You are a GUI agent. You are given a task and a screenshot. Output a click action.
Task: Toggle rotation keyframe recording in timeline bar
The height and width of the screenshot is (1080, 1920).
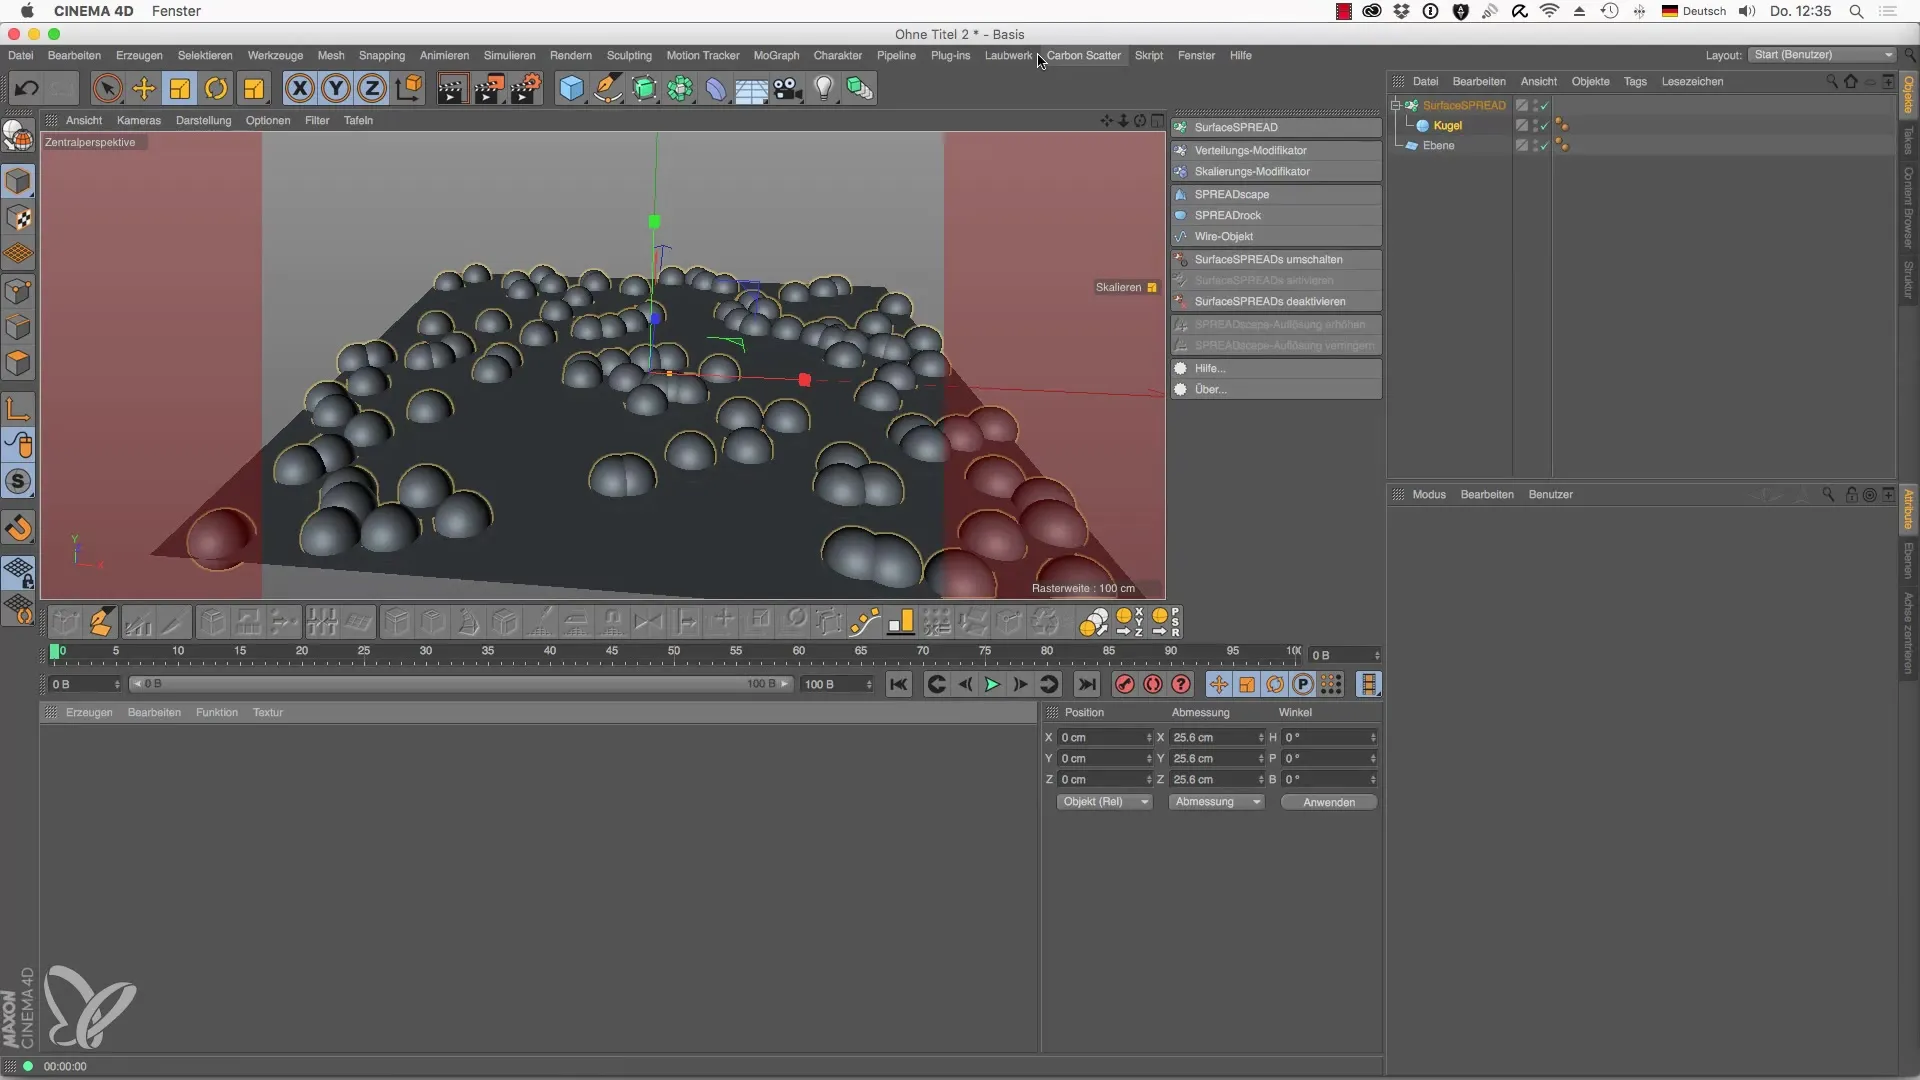tap(1275, 684)
